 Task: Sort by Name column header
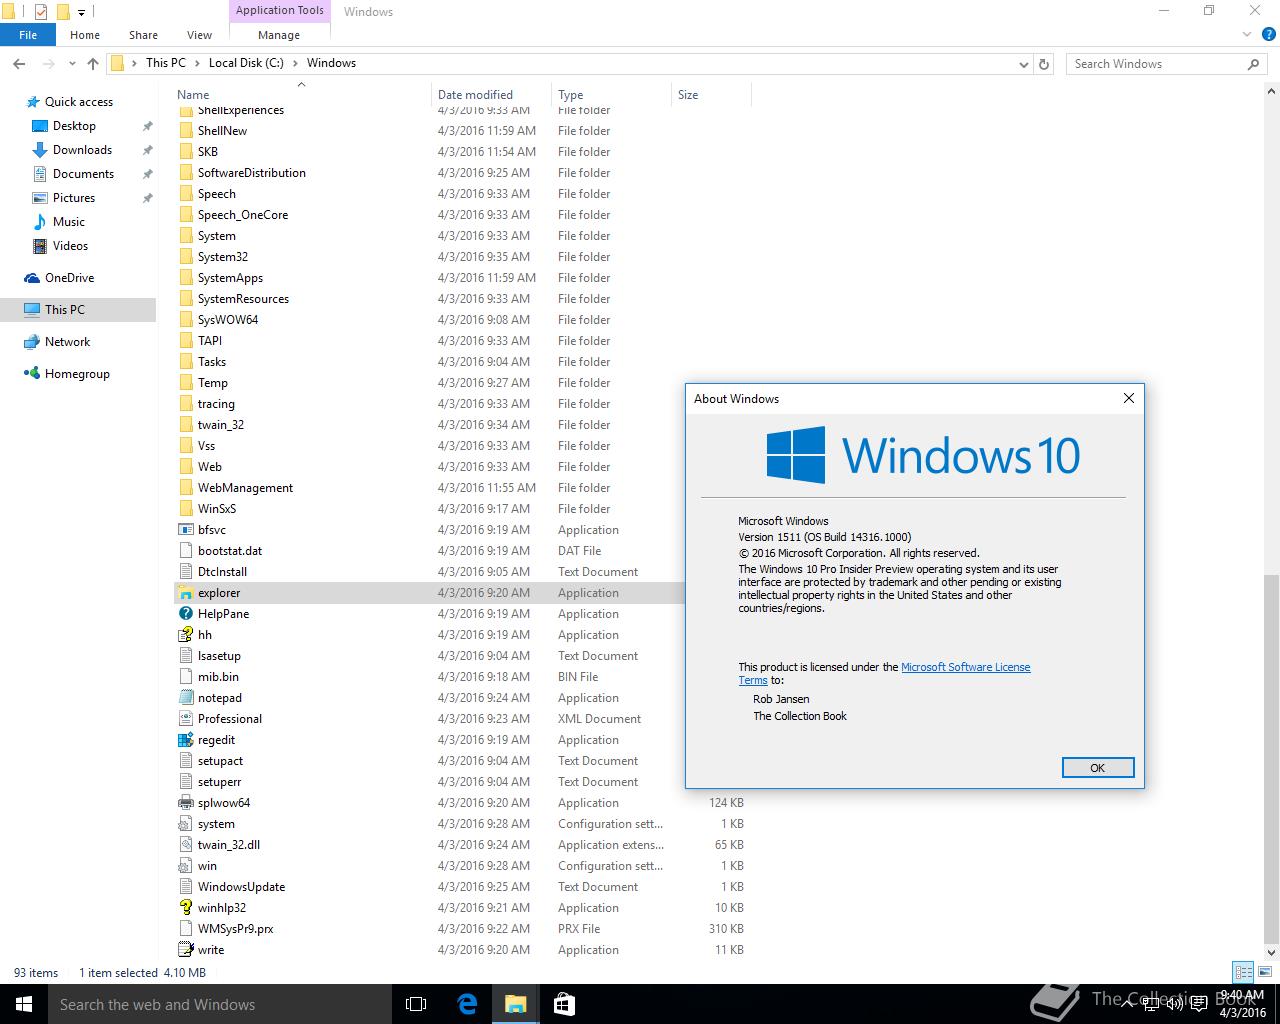click(x=302, y=95)
